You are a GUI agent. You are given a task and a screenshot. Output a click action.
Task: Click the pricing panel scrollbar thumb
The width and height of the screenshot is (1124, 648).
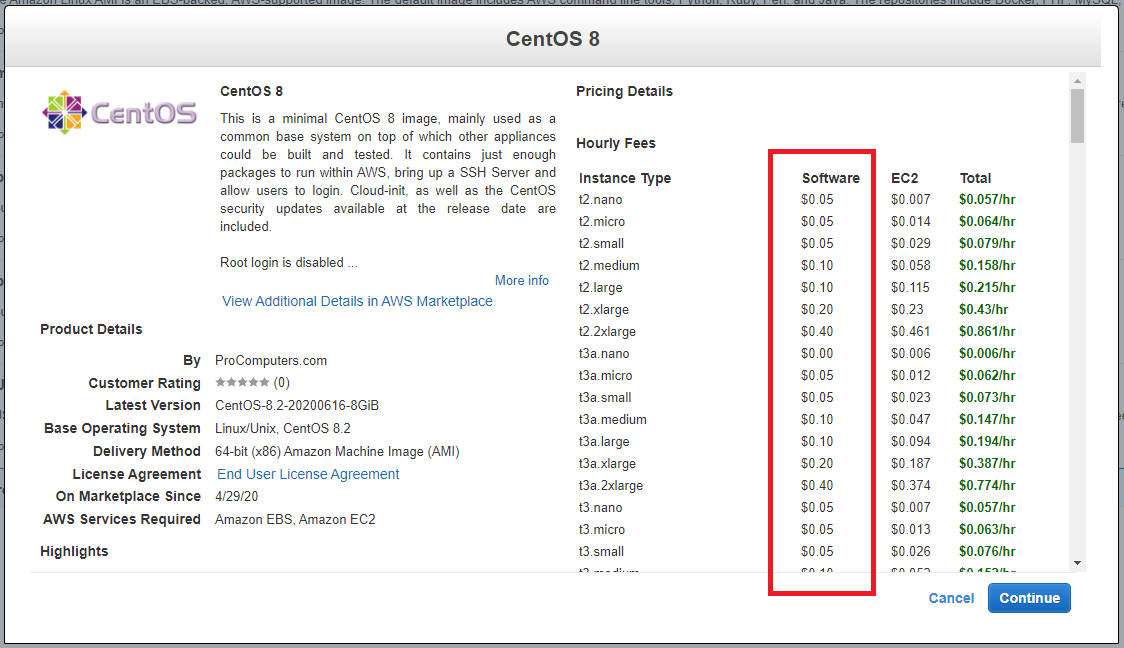pyautogui.click(x=1077, y=115)
